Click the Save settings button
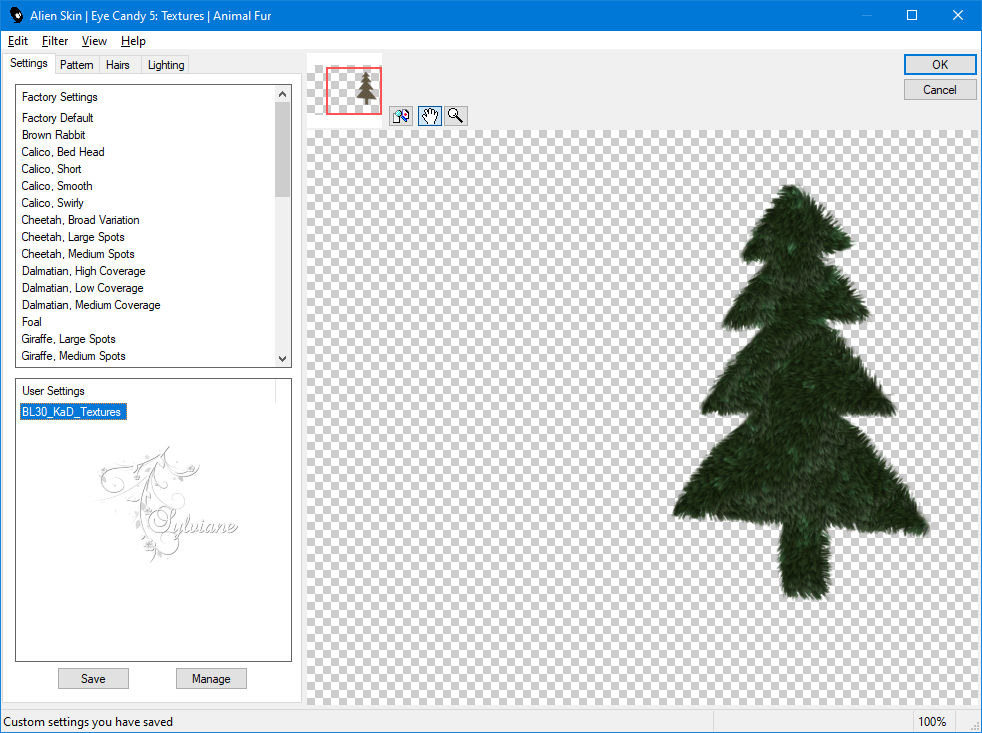Viewport: 982px width, 733px height. (93, 678)
